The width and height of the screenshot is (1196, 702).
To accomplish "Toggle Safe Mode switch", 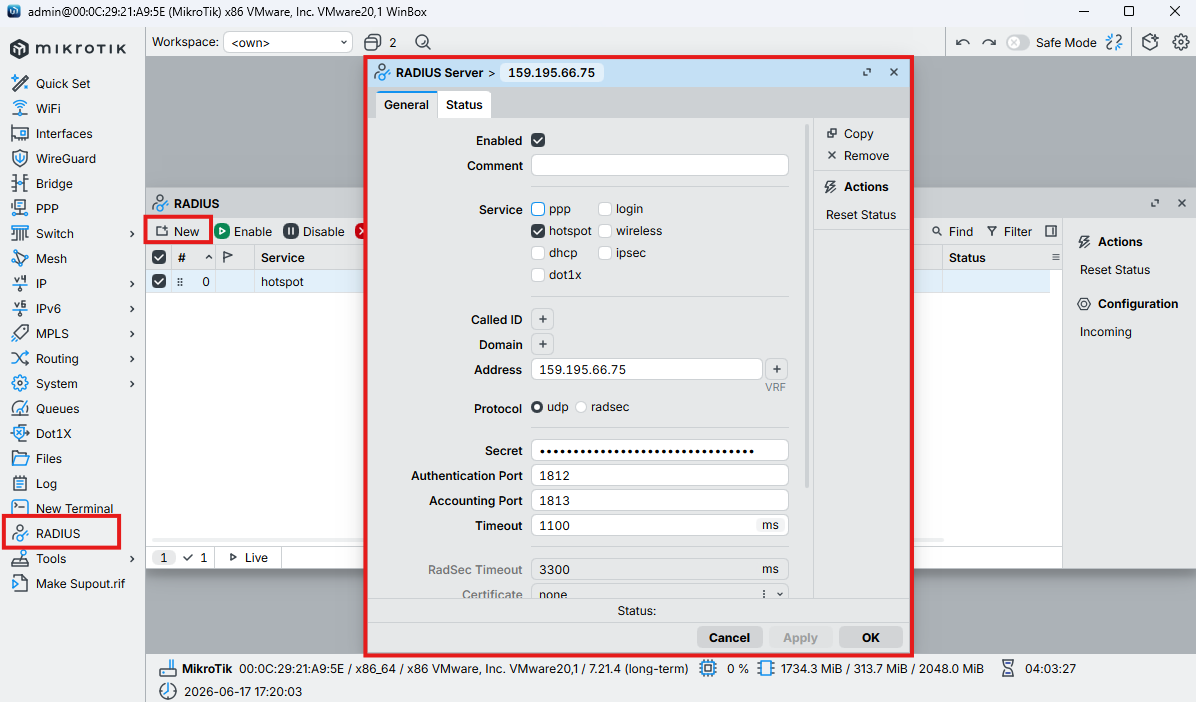I will [1018, 43].
